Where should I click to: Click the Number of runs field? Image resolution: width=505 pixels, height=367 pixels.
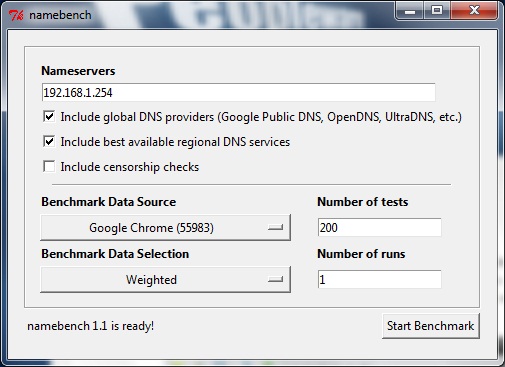(x=380, y=279)
